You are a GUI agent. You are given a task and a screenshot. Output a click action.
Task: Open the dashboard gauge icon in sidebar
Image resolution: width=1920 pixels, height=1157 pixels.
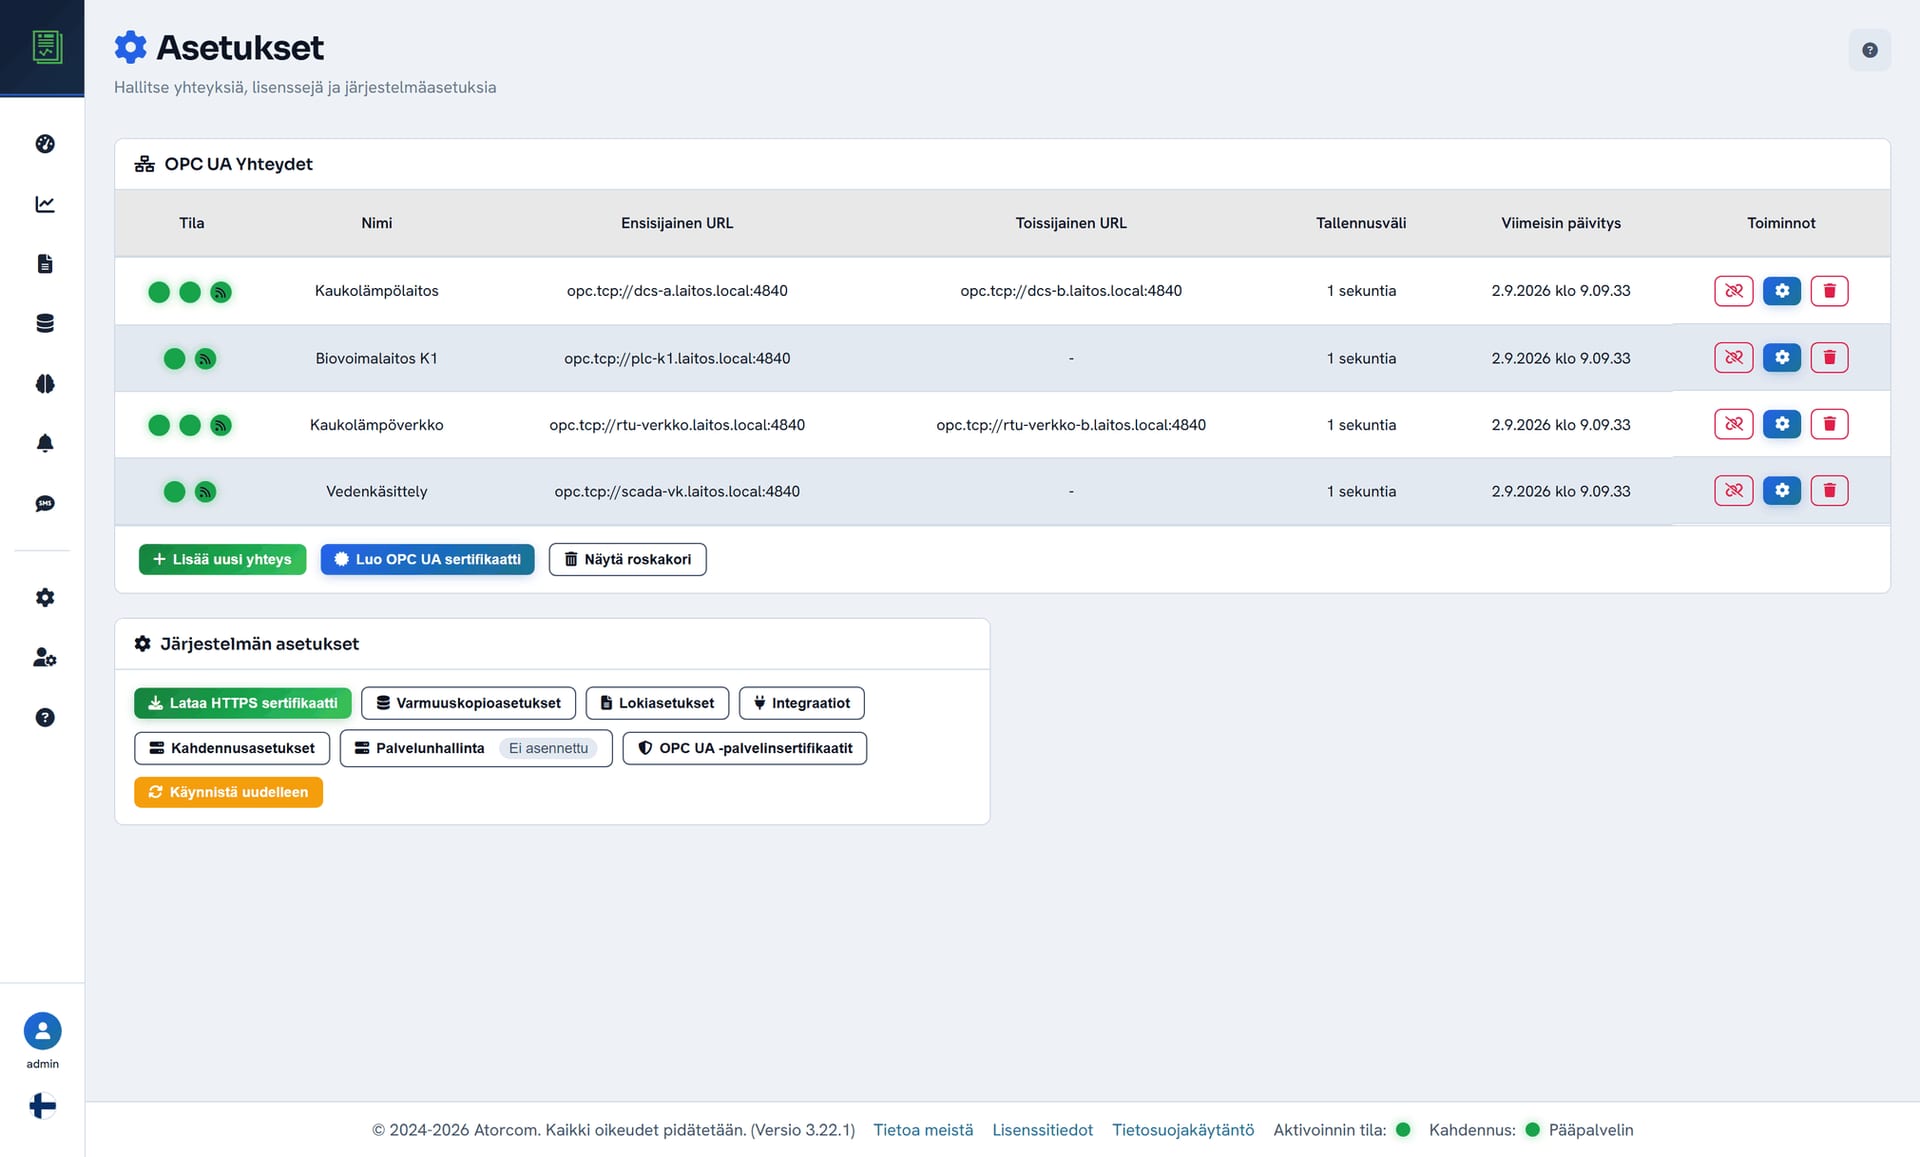click(45, 144)
